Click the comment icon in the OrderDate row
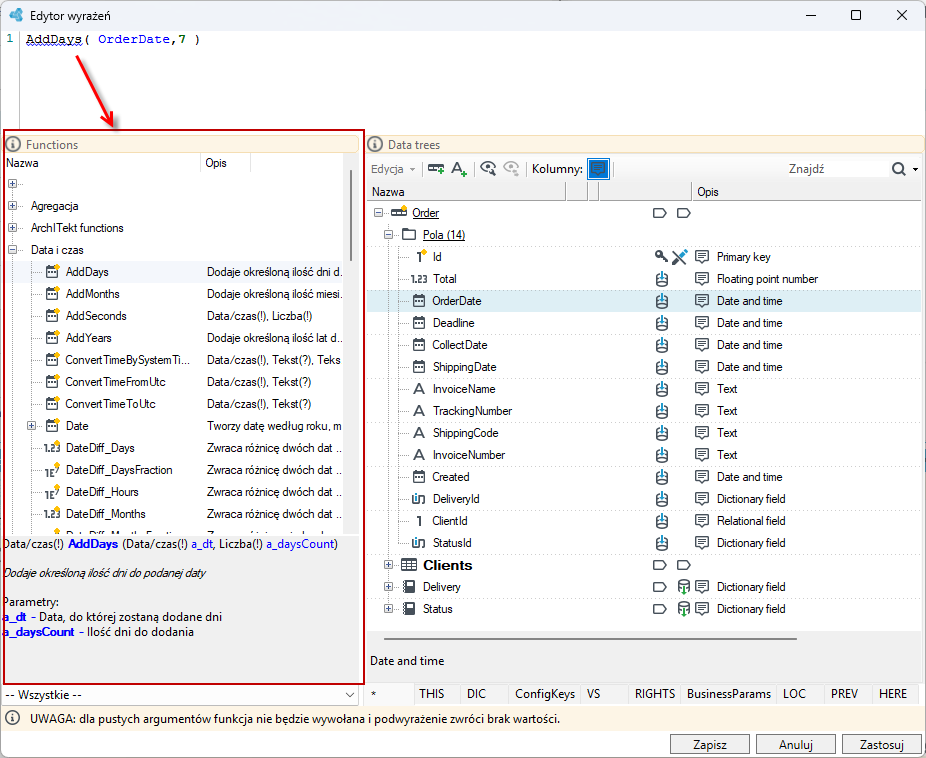926x758 pixels. coord(702,301)
